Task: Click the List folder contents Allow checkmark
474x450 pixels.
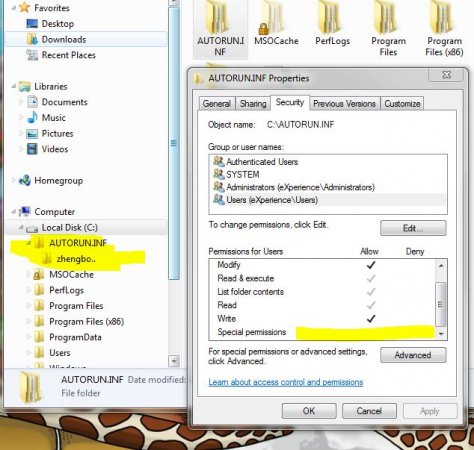Action: pyautogui.click(x=371, y=292)
